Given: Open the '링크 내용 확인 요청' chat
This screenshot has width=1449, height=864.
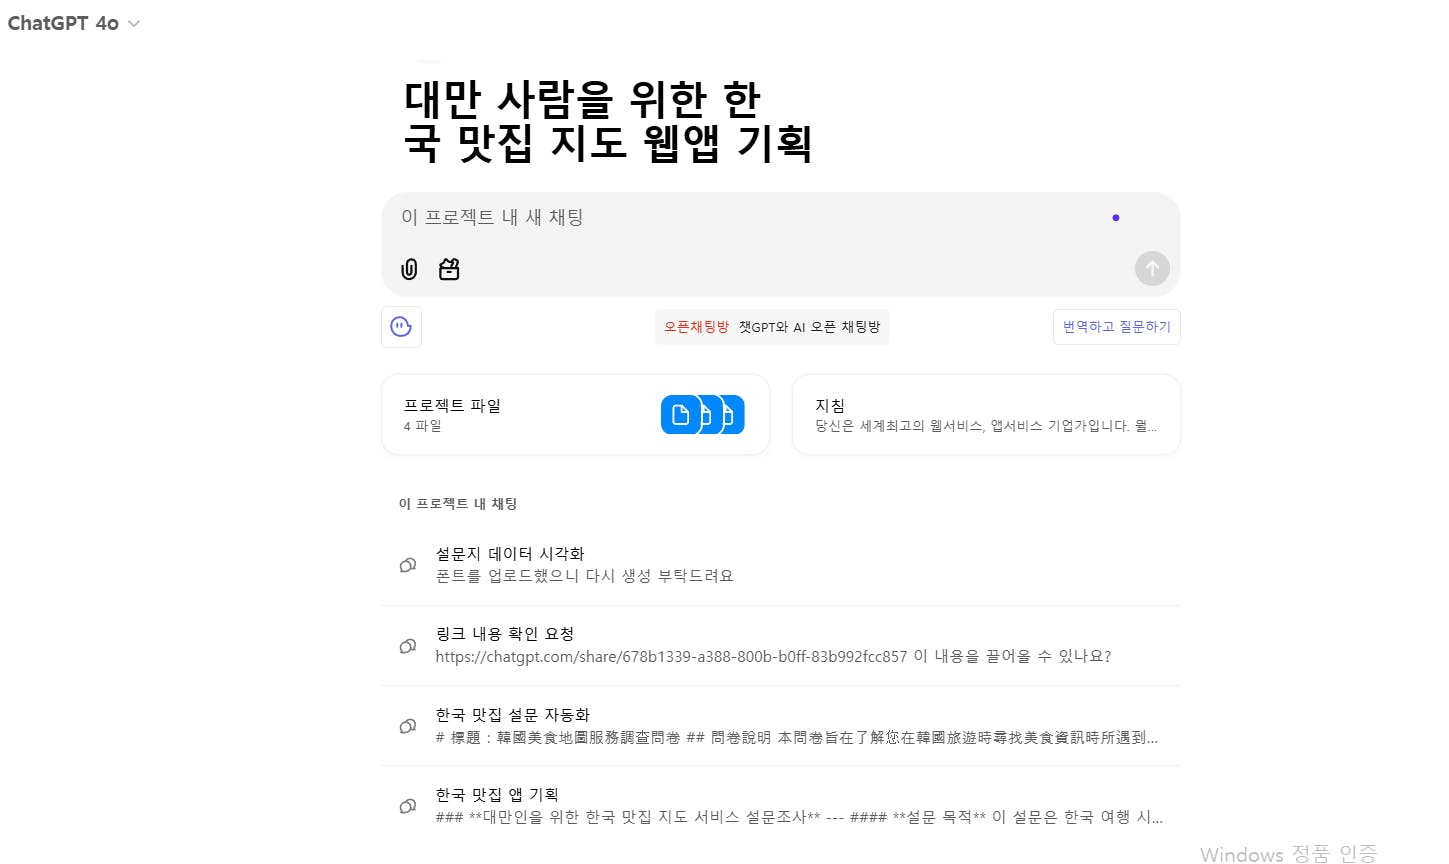Looking at the screenshot, I should [780, 645].
